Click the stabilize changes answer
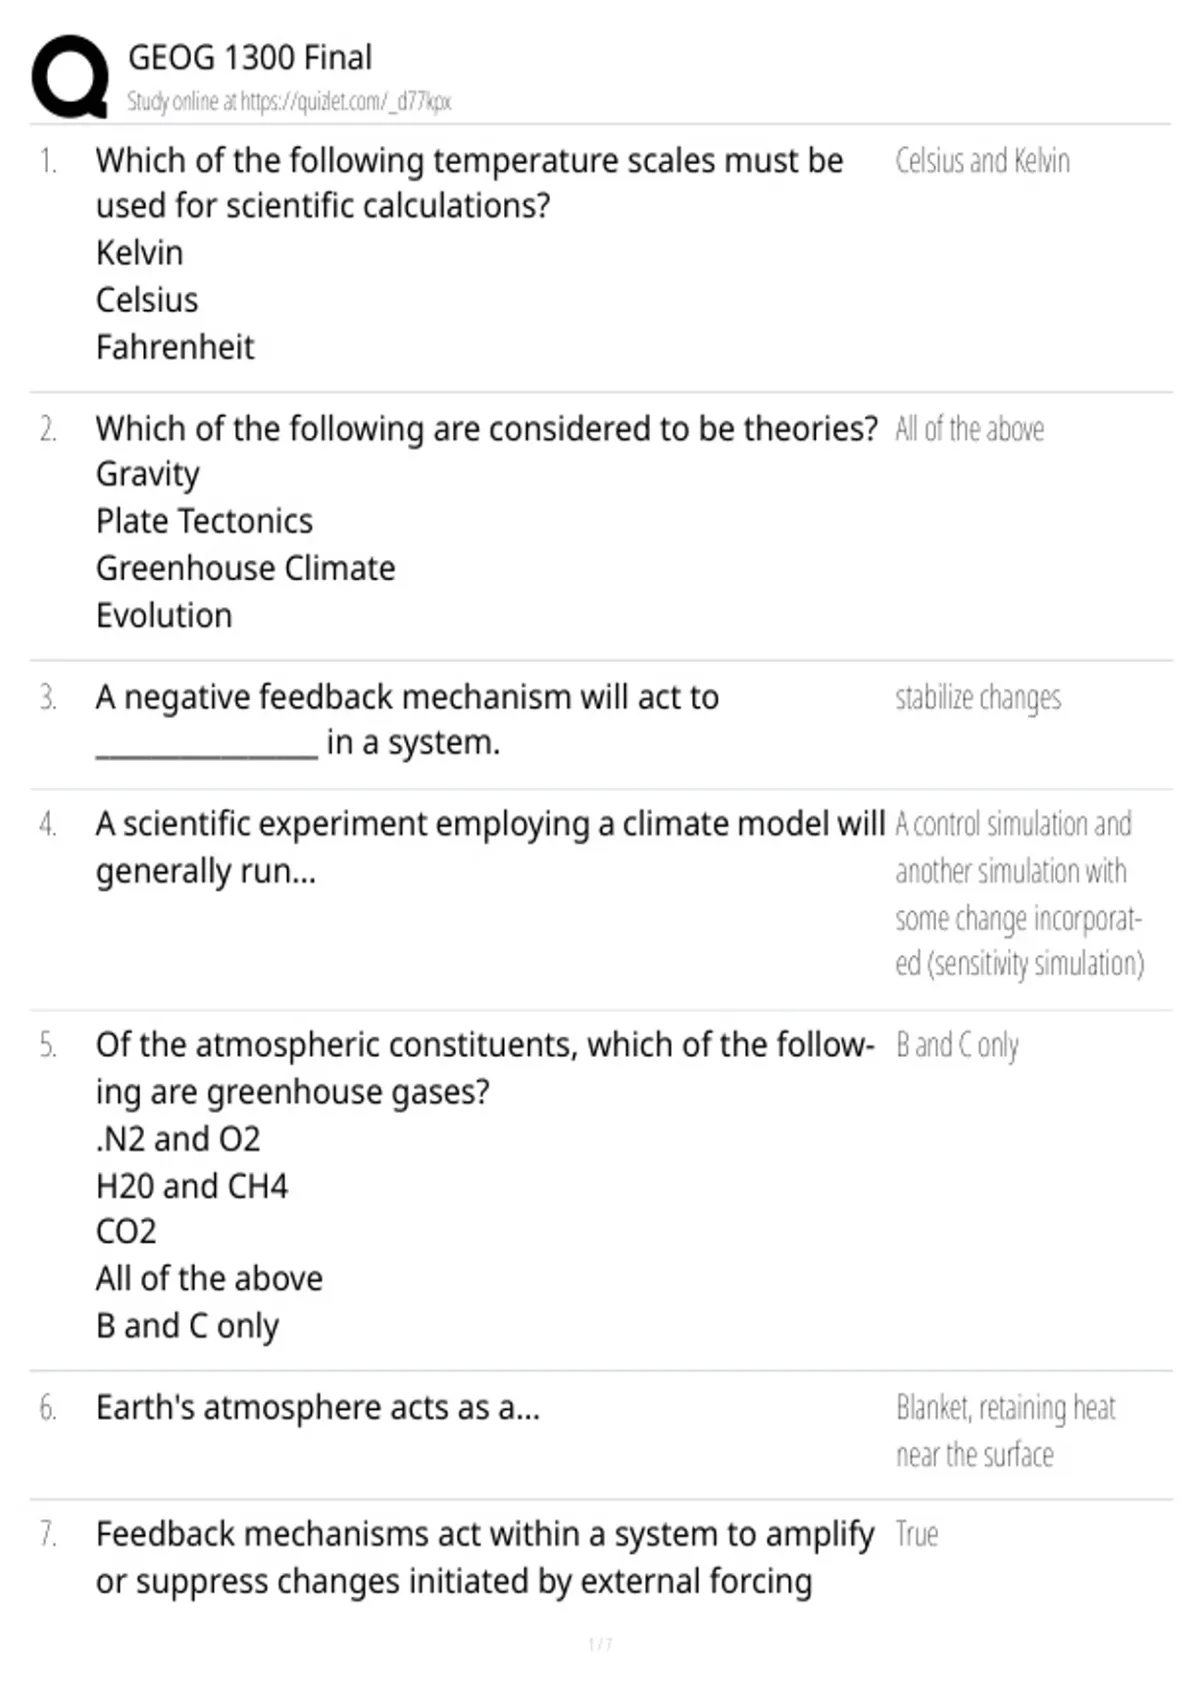The width and height of the screenshot is (1200, 1700). point(978,697)
